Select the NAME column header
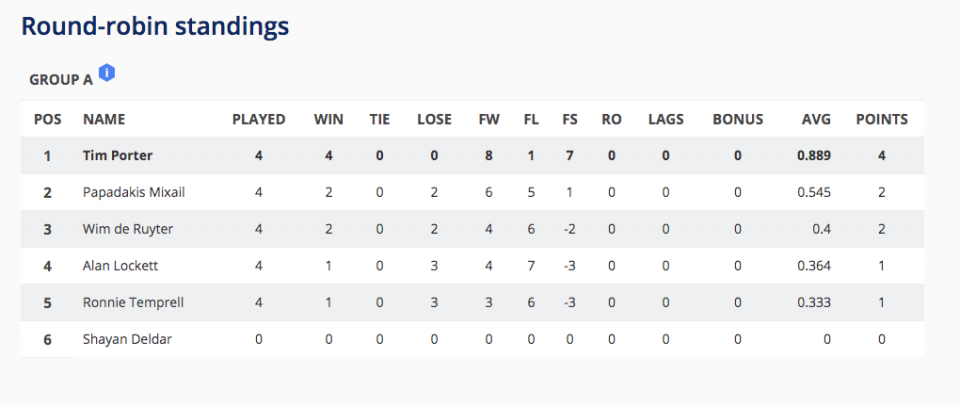The image size is (960, 407). pos(103,119)
